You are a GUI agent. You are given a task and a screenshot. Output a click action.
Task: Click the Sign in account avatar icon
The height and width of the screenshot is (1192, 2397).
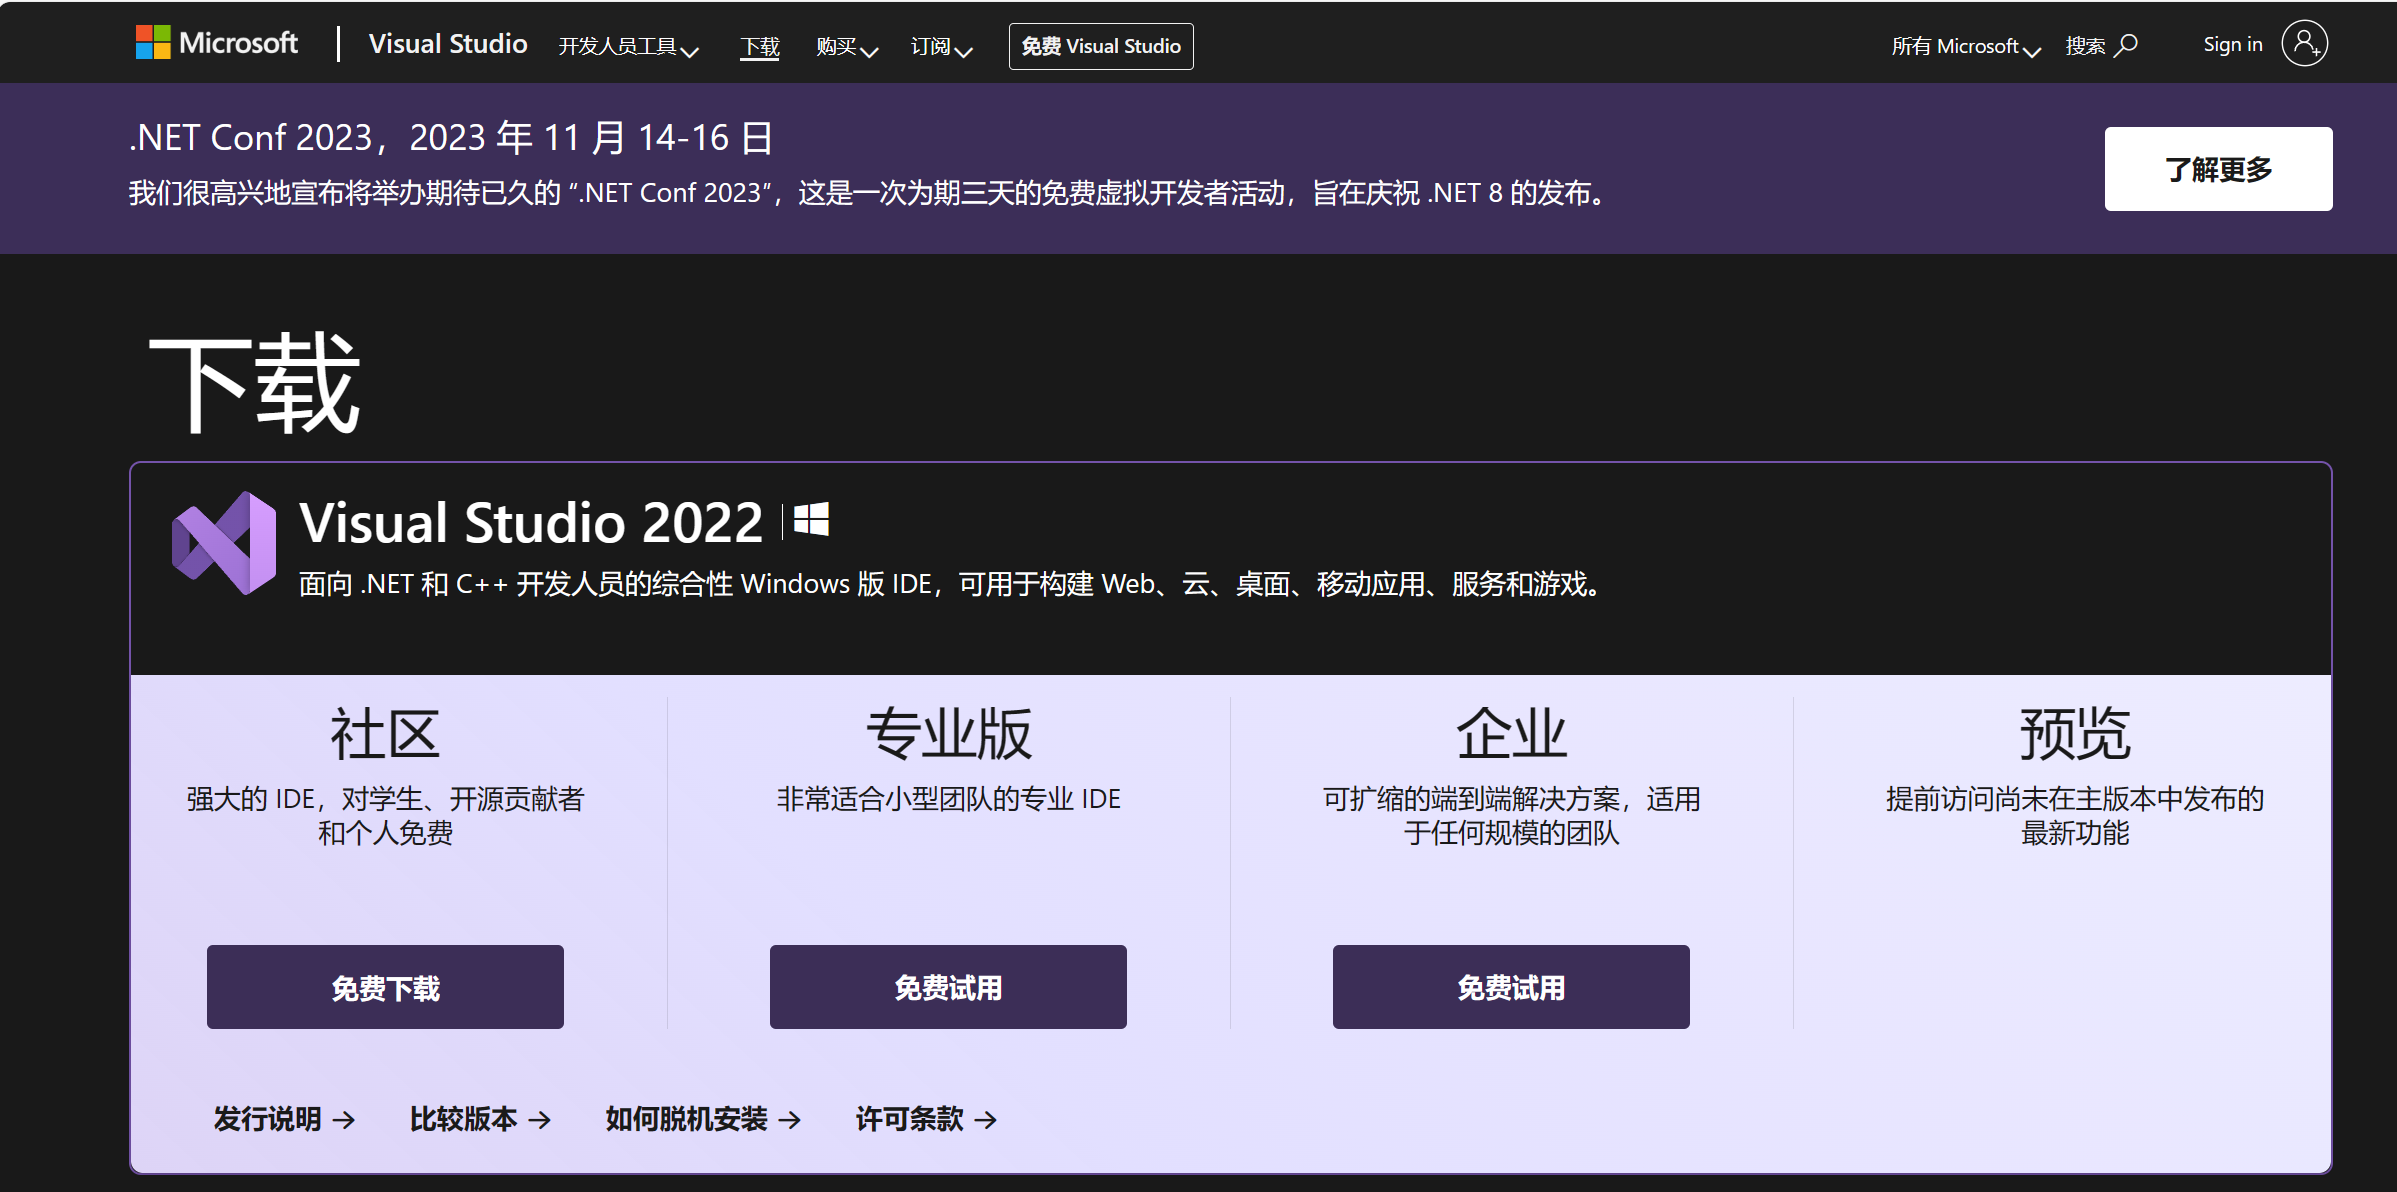coord(2303,42)
